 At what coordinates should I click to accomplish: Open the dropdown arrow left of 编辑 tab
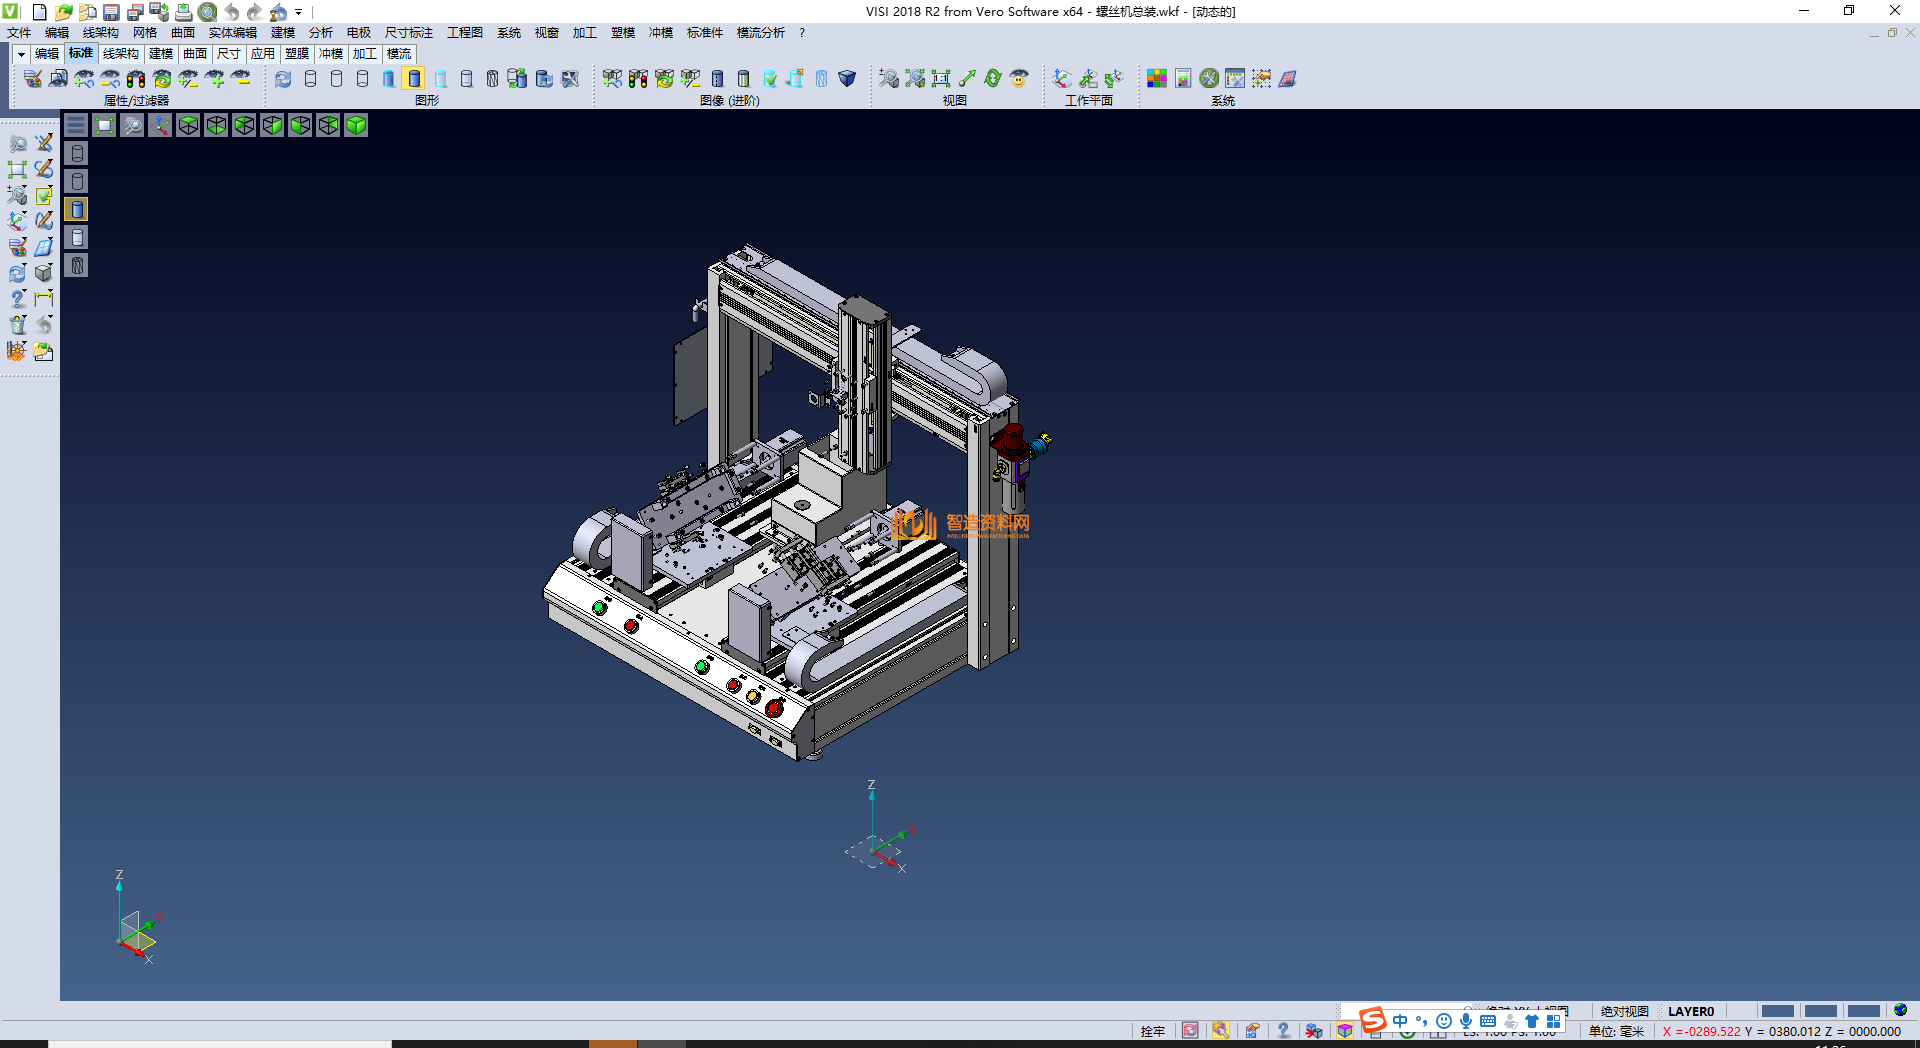coord(21,54)
